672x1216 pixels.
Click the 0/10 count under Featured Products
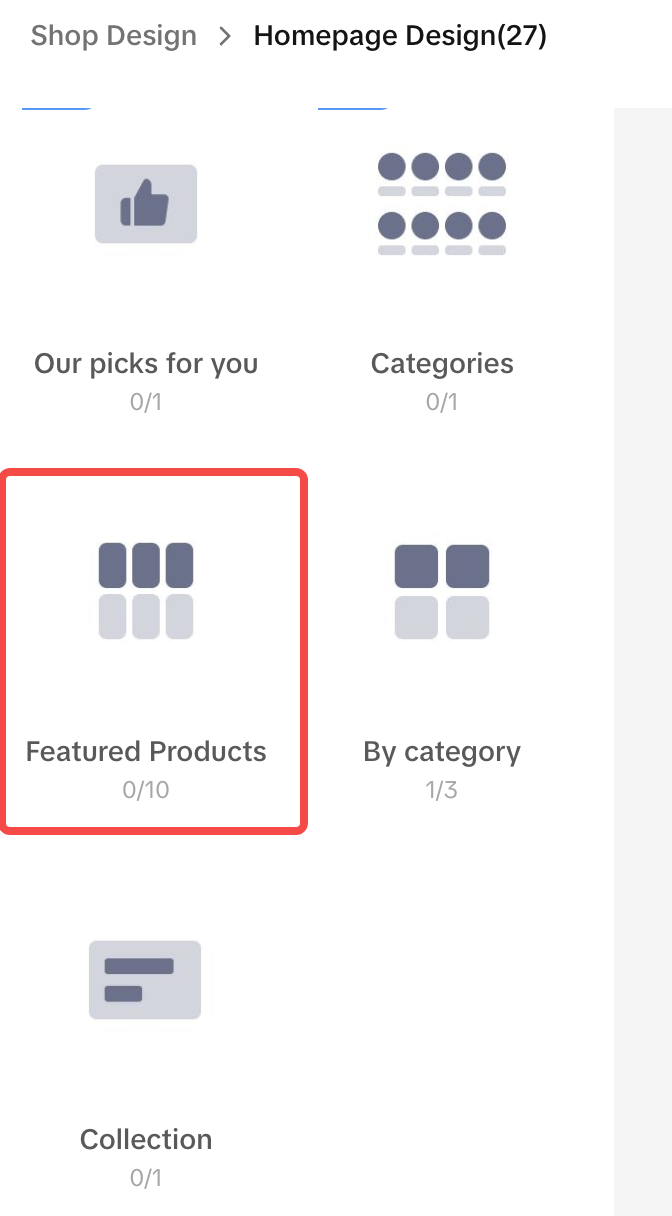coord(146,790)
